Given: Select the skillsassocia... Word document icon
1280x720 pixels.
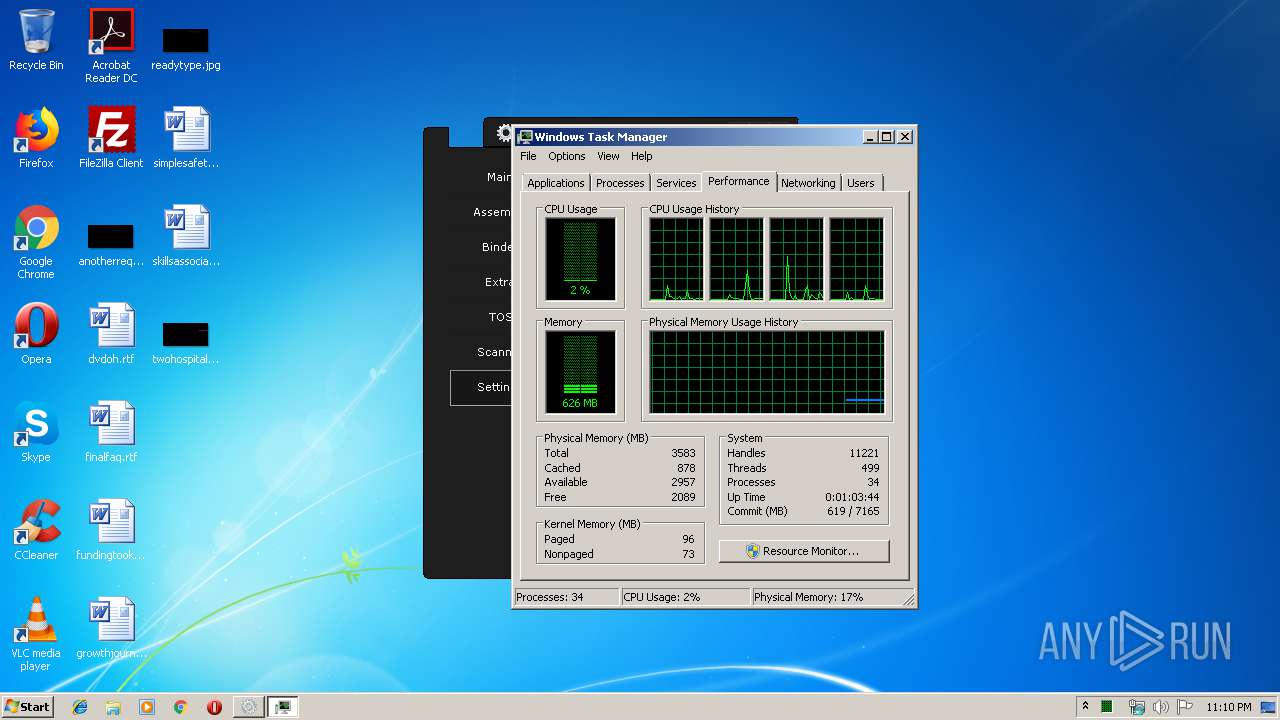Looking at the screenshot, I should click(186, 236).
